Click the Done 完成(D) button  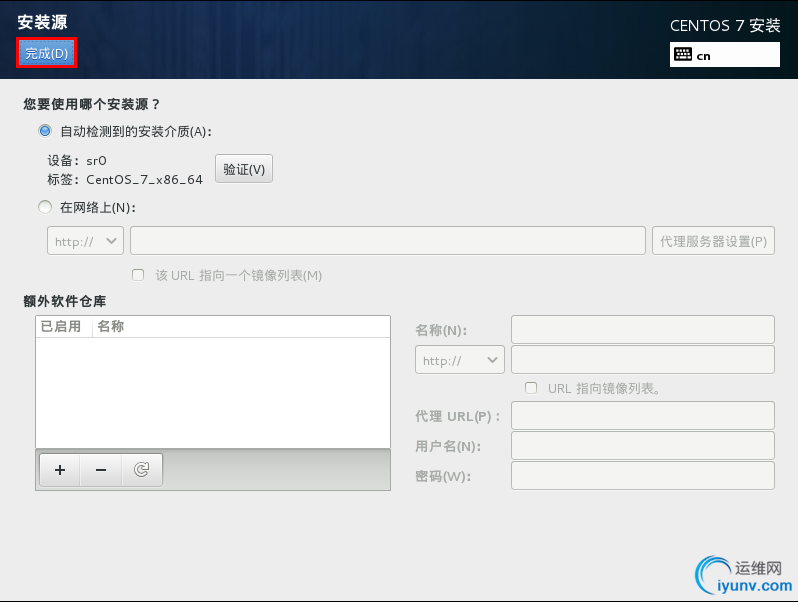(46, 53)
